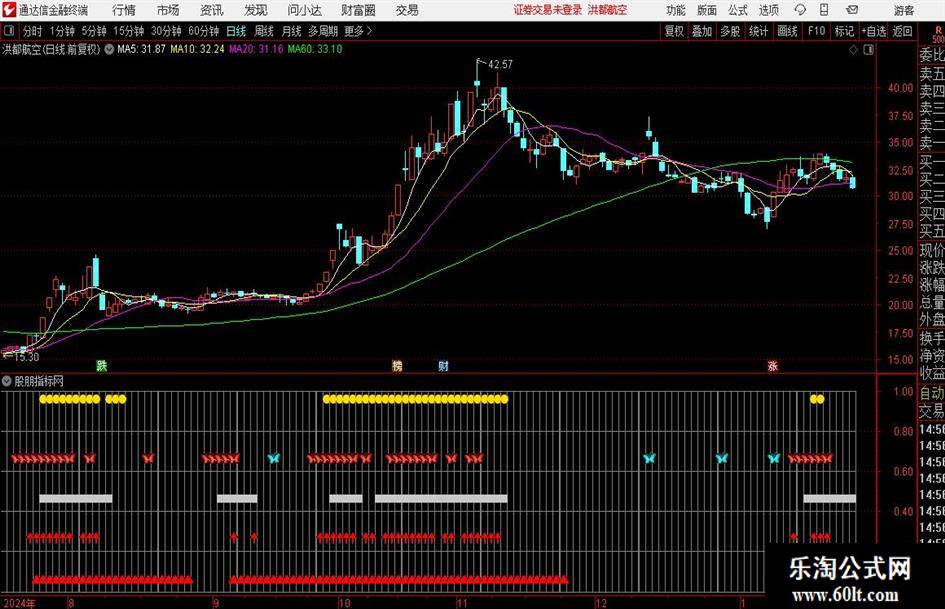Switch to the 1分钟 period

pos(62,31)
